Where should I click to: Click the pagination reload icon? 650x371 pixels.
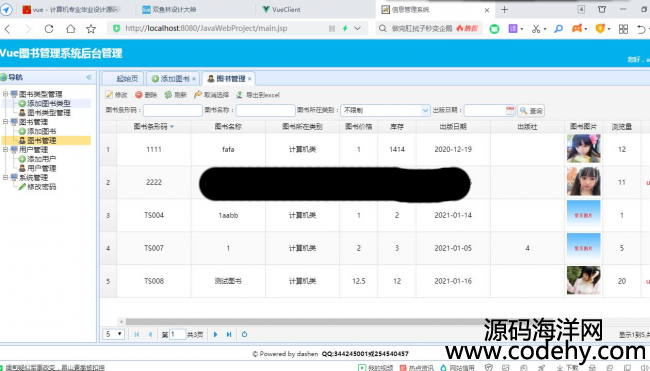pos(245,334)
